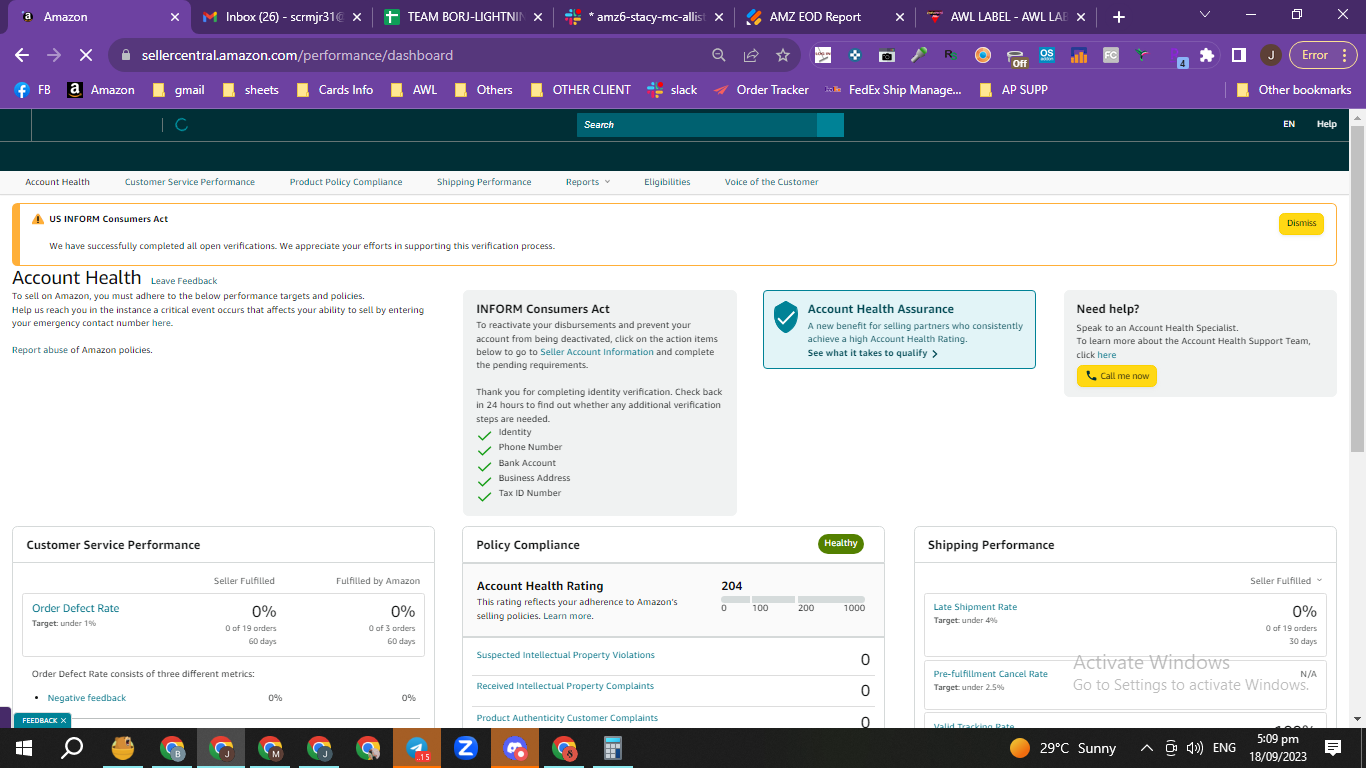Open Received Intellectual Property Complaints link
1366x768 pixels.
click(x=565, y=686)
